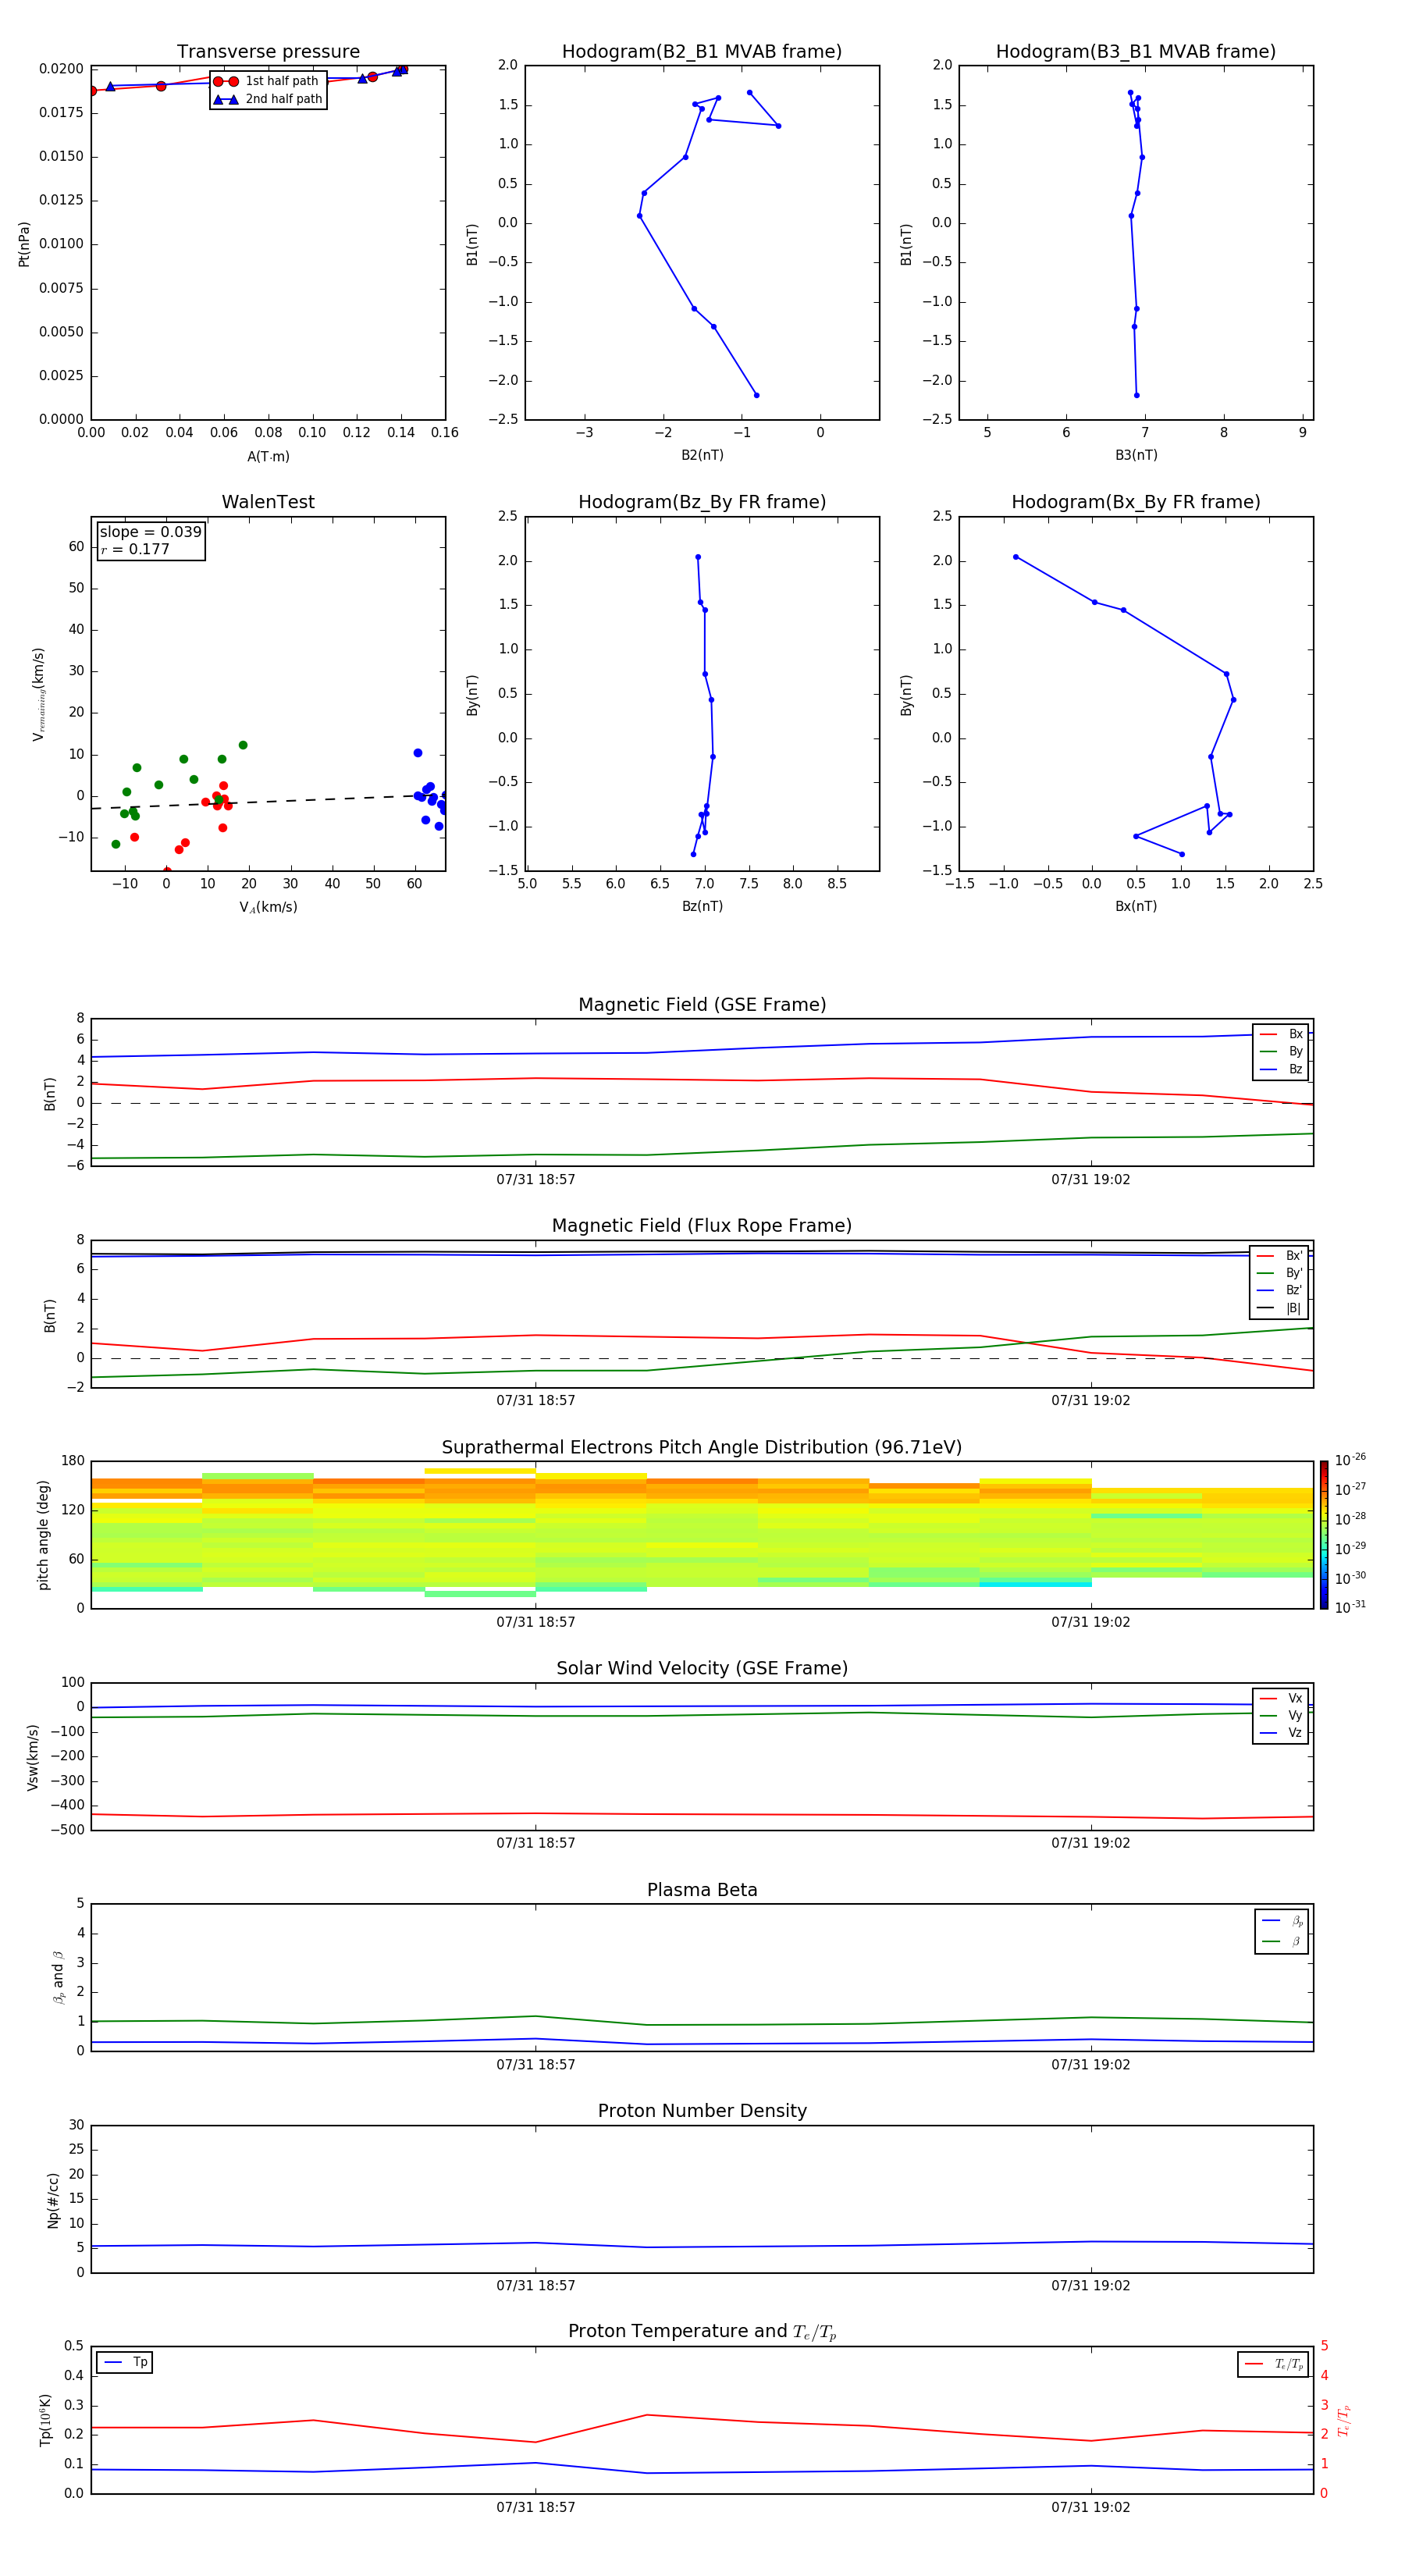The image size is (1405, 2576).
Task: Click the "Plasma Beta" plot title
Action: coord(702,1890)
